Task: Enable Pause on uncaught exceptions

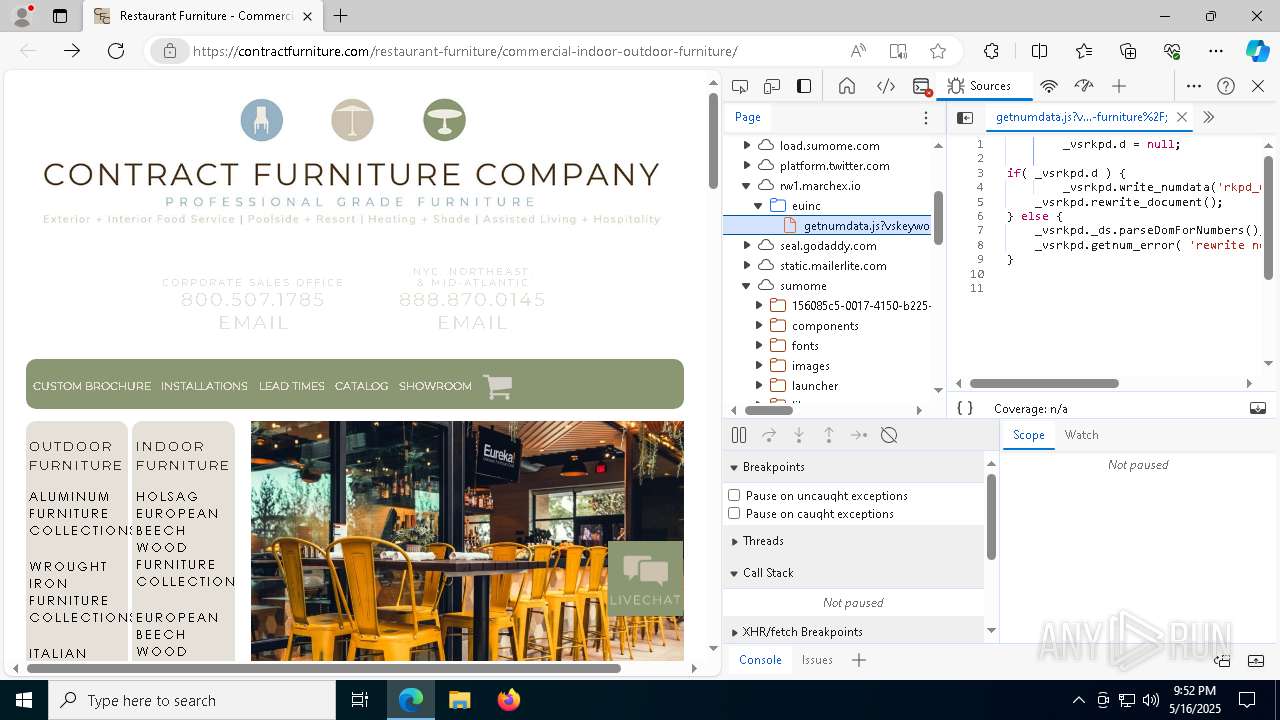Action: tap(734, 495)
